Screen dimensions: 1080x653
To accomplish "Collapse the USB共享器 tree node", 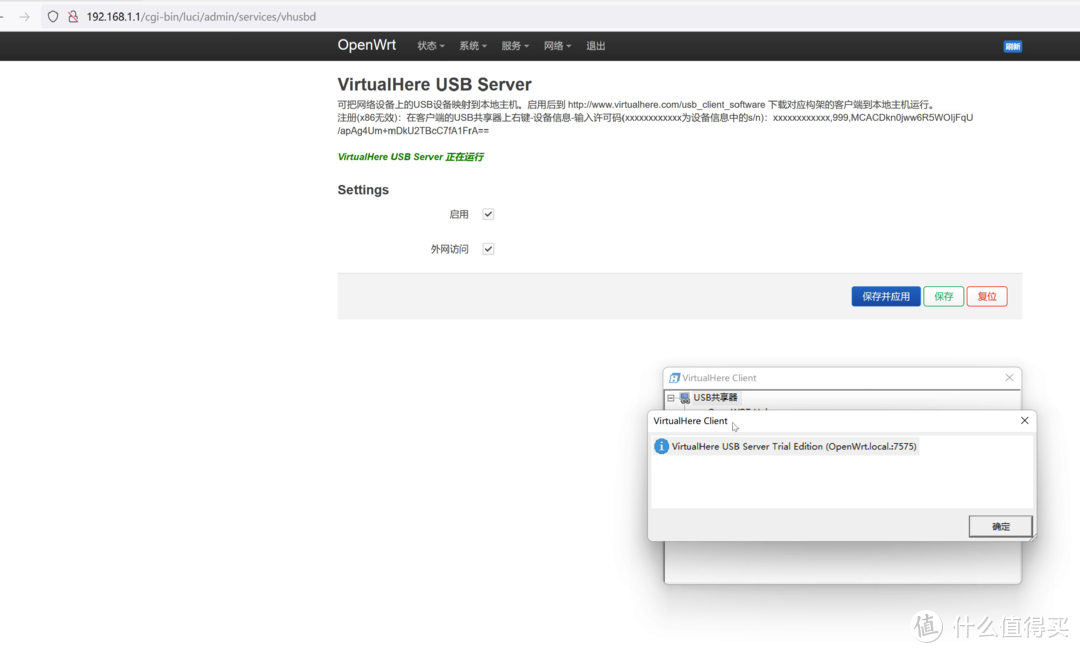I will coord(671,398).
